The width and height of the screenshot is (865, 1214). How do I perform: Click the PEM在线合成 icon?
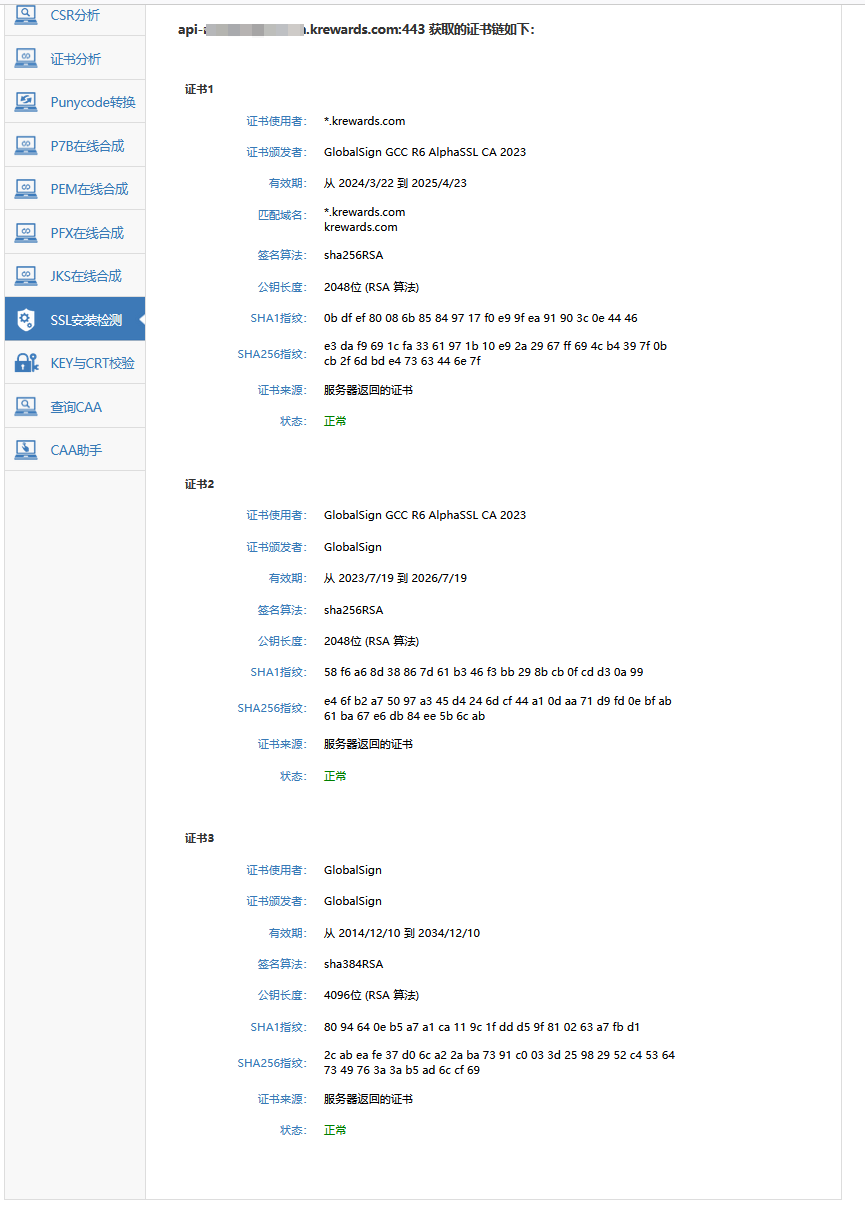(x=26, y=188)
